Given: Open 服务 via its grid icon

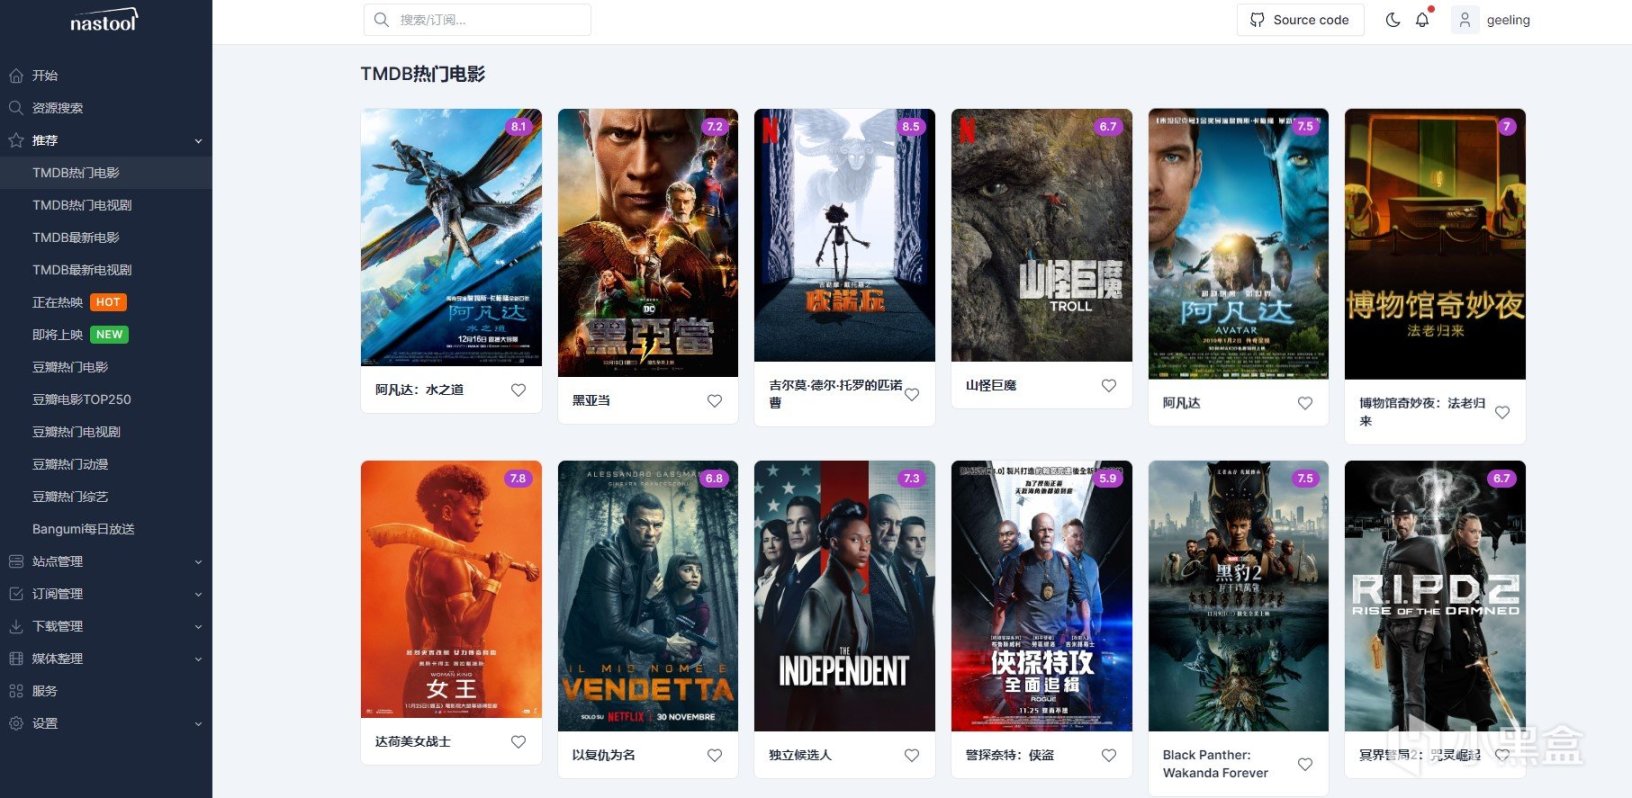Looking at the screenshot, I should (x=16, y=691).
